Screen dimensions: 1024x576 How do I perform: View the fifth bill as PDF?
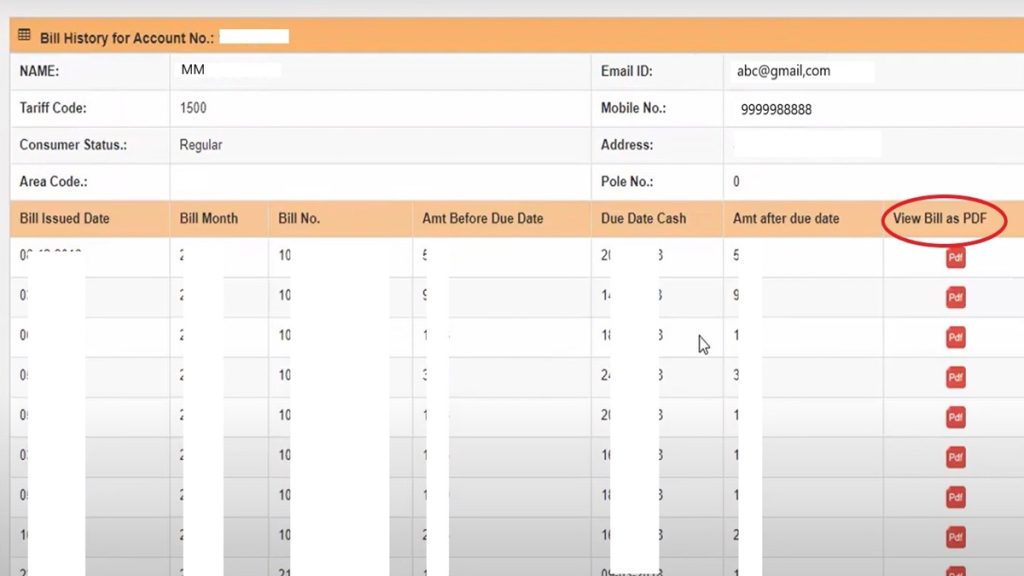pyautogui.click(x=955, y=417)
